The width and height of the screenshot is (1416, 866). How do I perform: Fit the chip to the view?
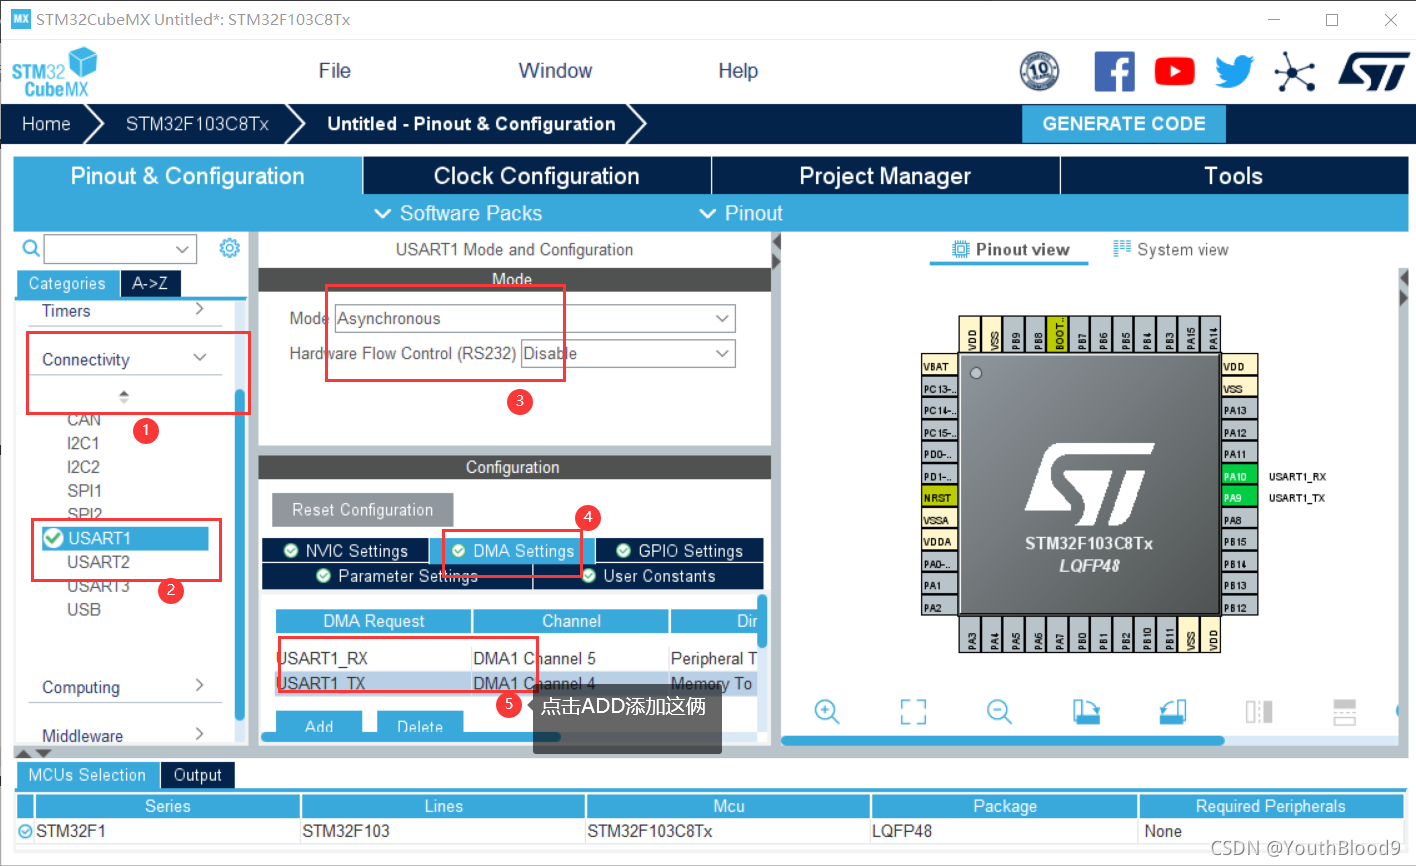coord(913,711)
